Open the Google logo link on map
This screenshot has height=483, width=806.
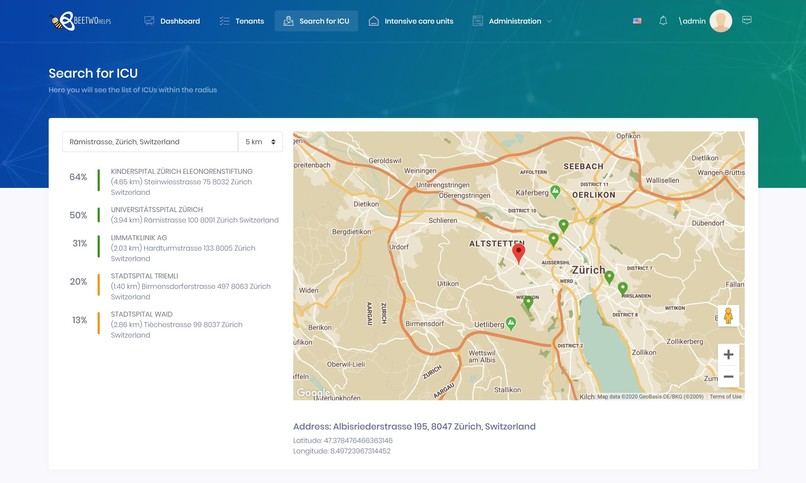click(313, 393)
